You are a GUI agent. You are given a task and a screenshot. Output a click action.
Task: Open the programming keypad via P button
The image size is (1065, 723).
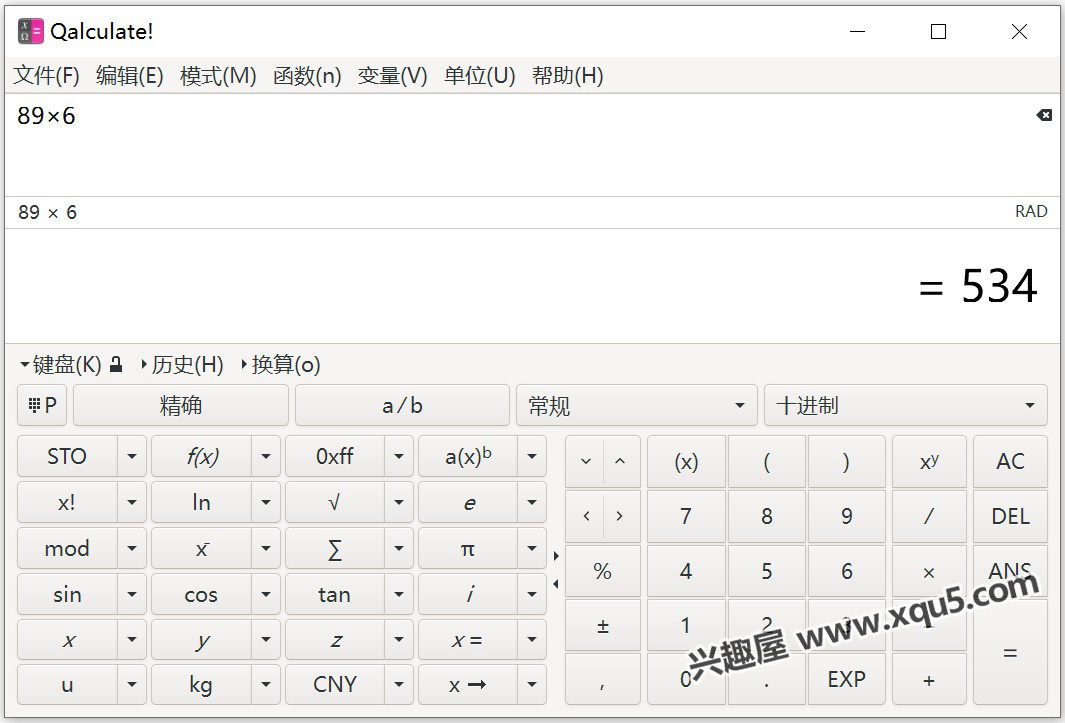[x=42, y=406]
